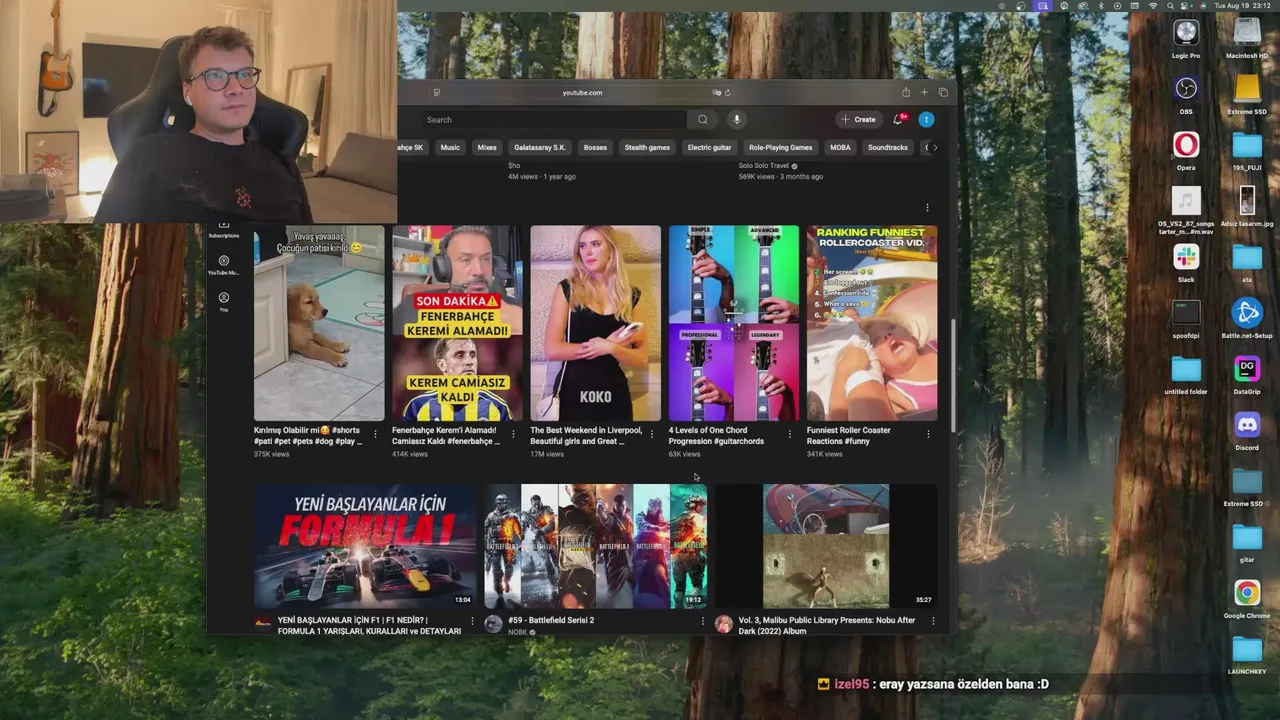
Task: Play the puppy Shorts thumbnail
Action: (319, 323)
